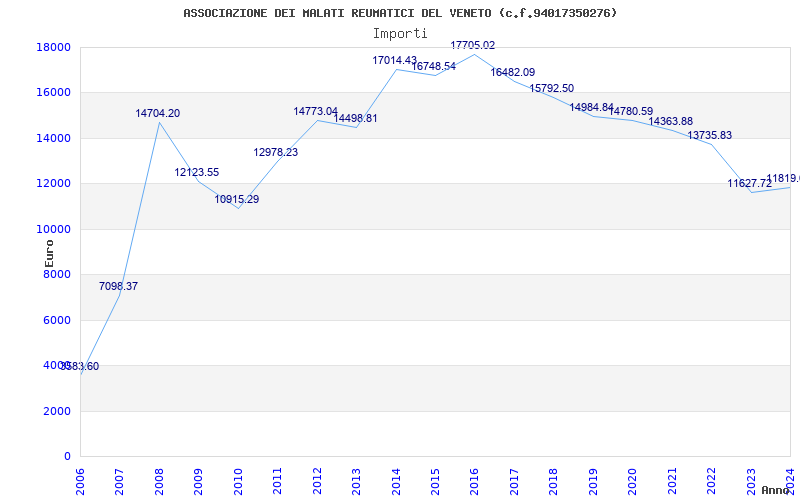Select the 11627.72 data label
The width and height of the screenshot is (800, 500).
(x=749, y=184)
